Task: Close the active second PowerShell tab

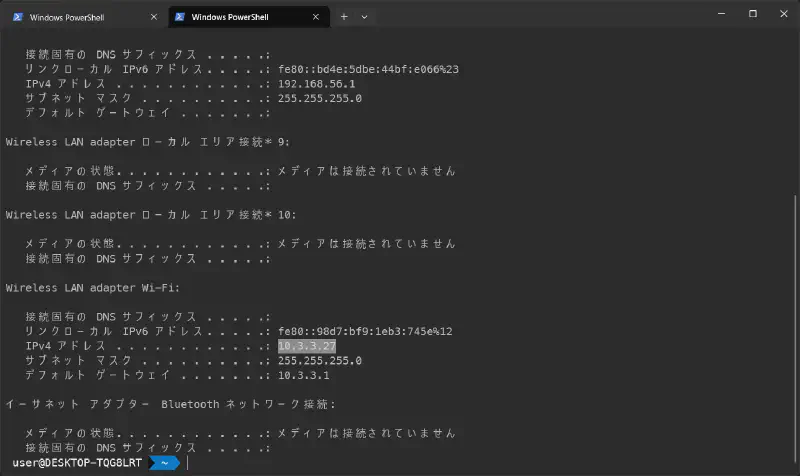Action: pyautogui.click(x=317, y=17)
